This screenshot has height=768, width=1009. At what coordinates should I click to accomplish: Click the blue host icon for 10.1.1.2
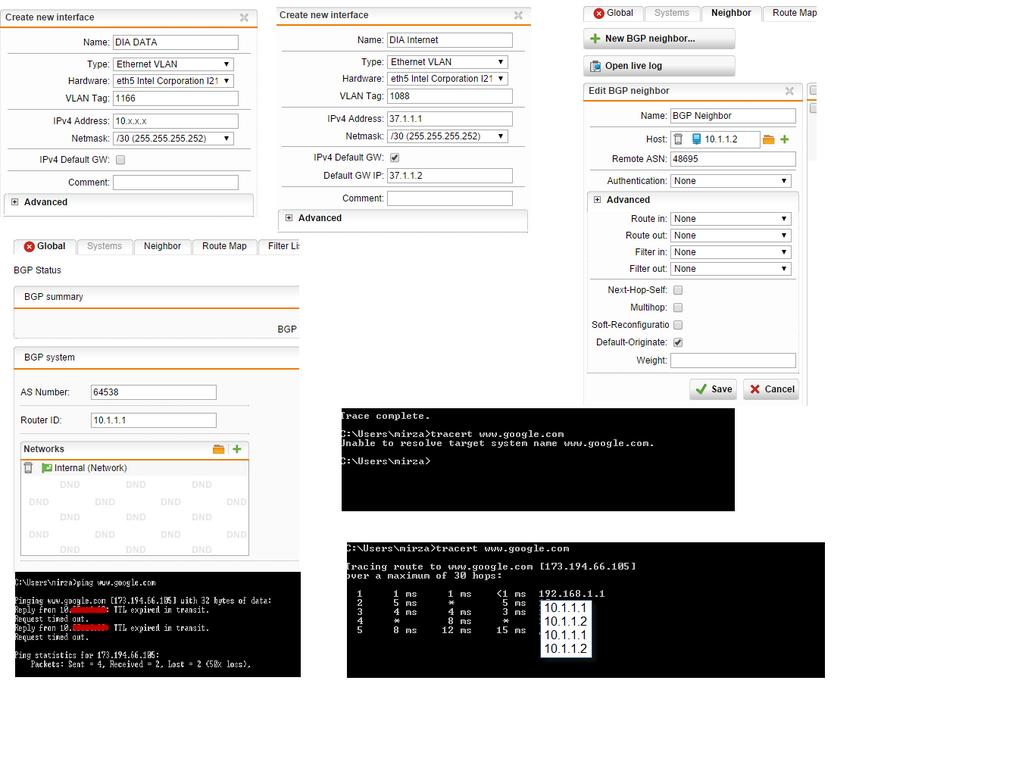(x=696, y=139)
